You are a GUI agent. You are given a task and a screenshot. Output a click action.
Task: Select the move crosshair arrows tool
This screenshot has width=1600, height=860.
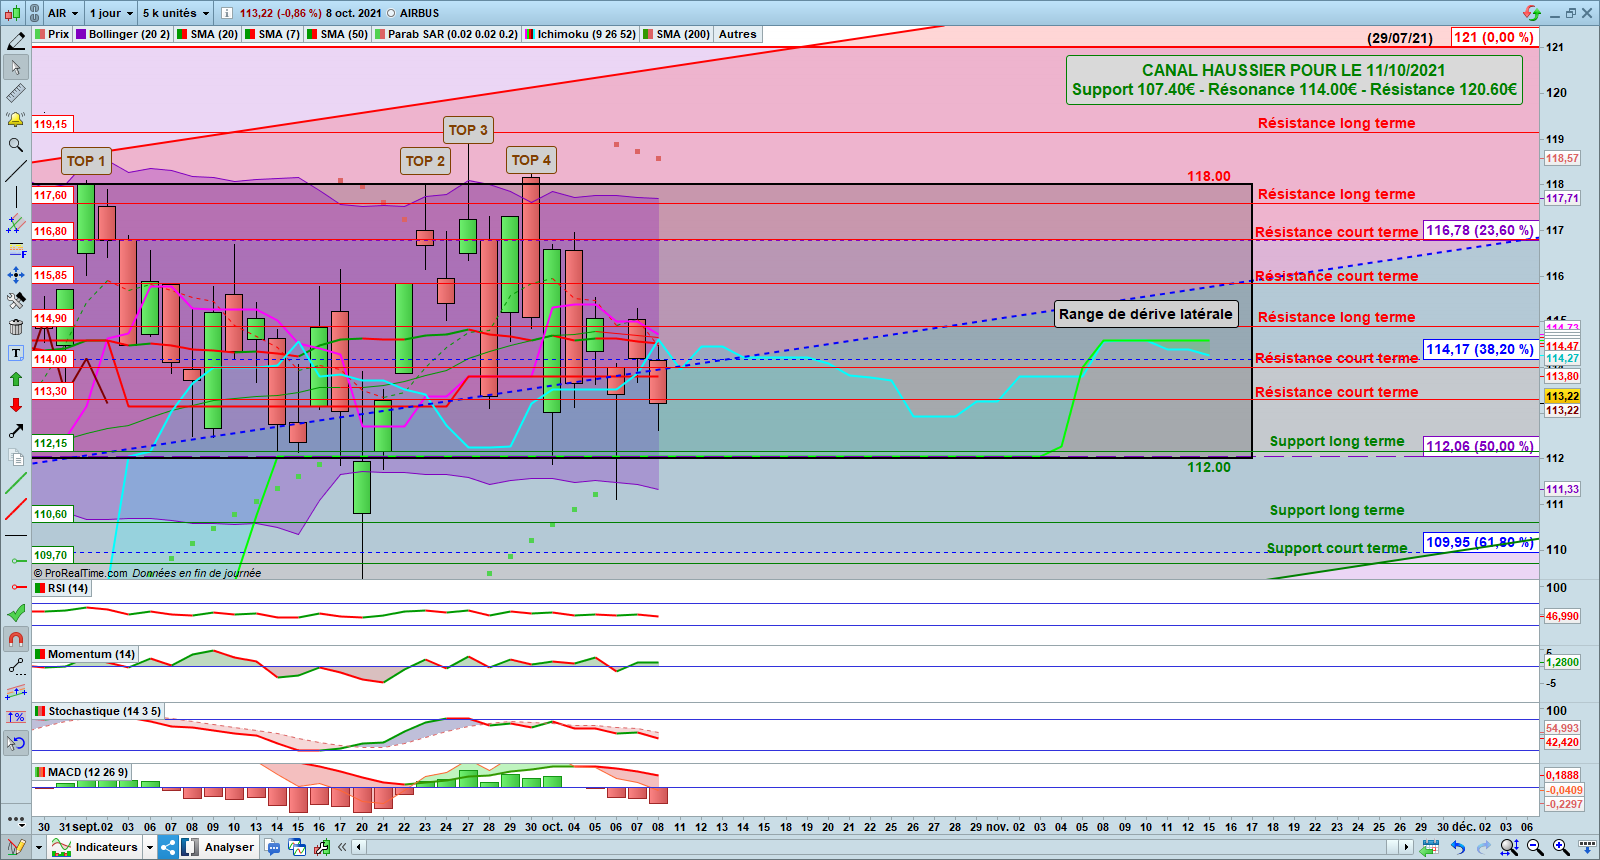tap(16, 275)
